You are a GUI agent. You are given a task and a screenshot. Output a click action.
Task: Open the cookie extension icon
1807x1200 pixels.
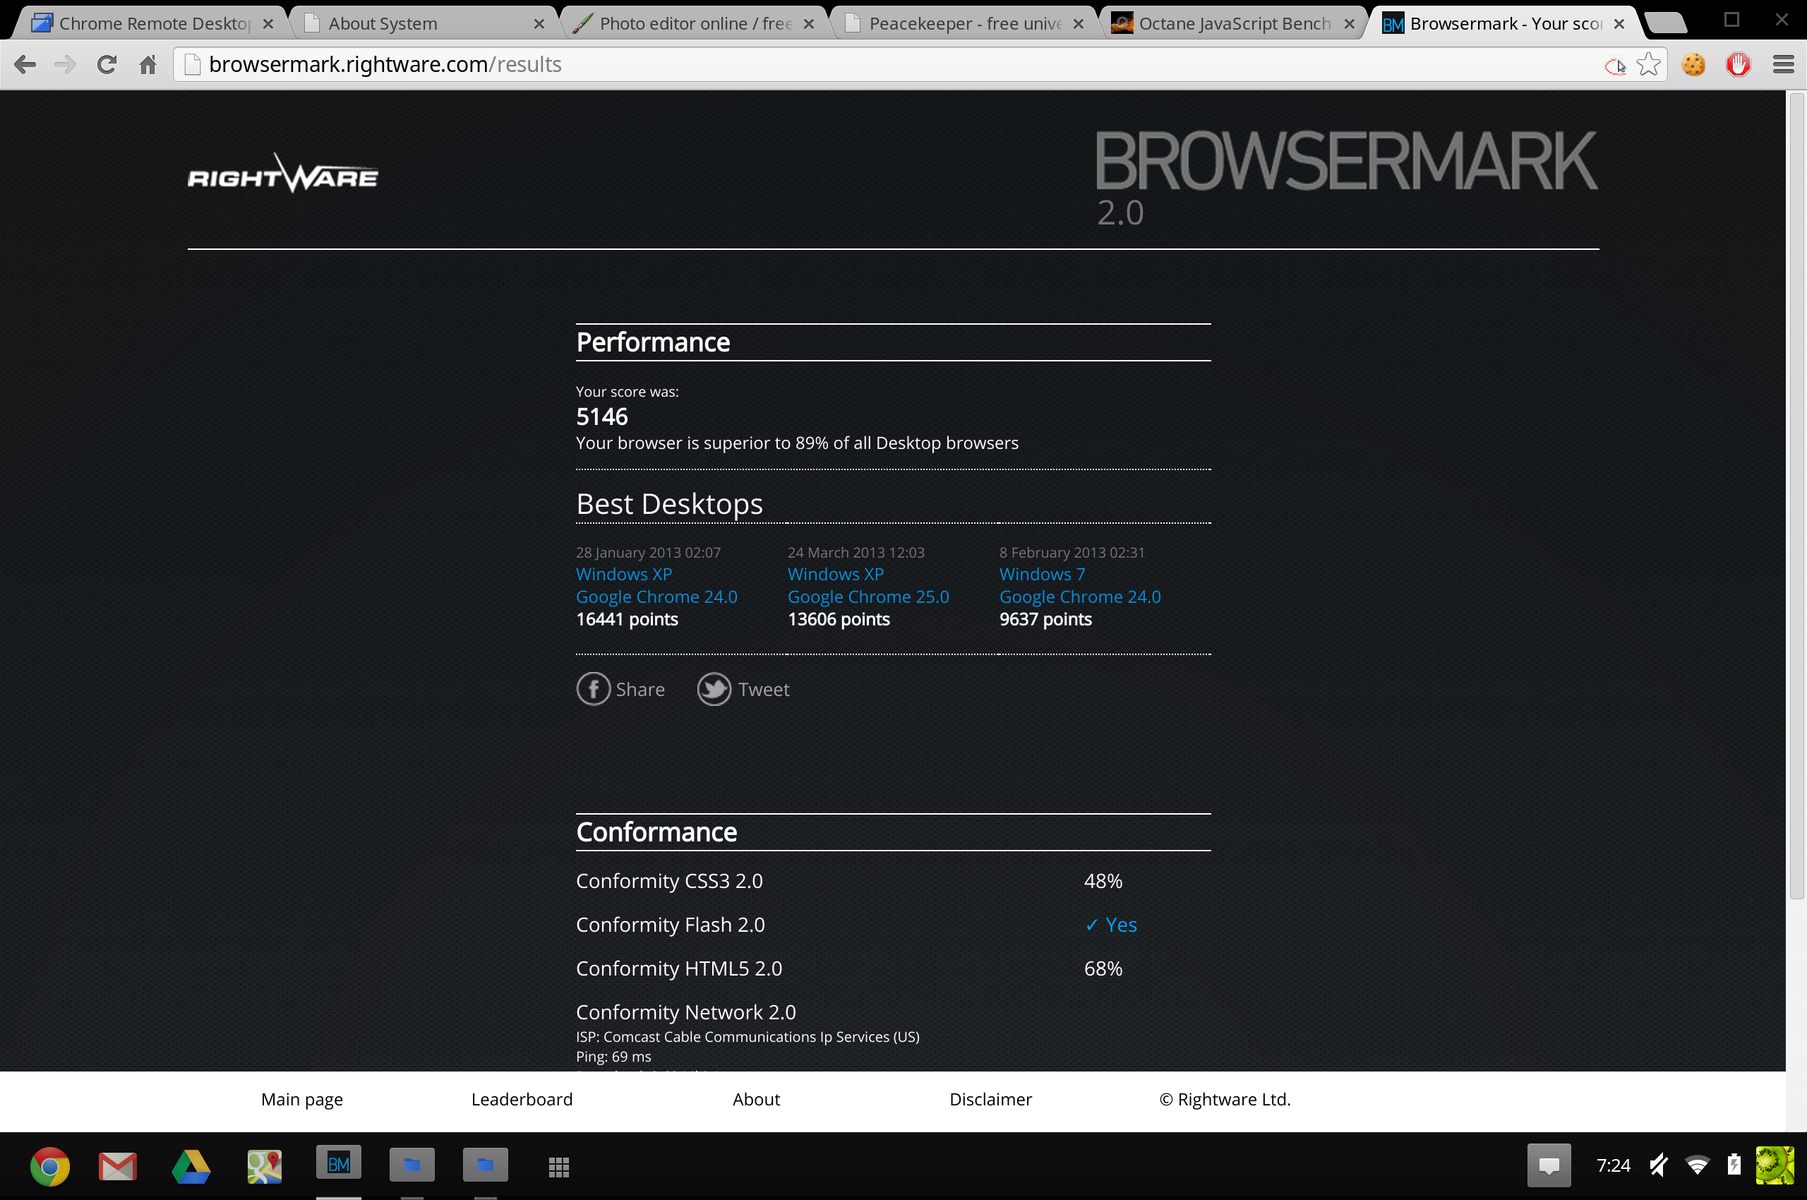pos(1693,65)
